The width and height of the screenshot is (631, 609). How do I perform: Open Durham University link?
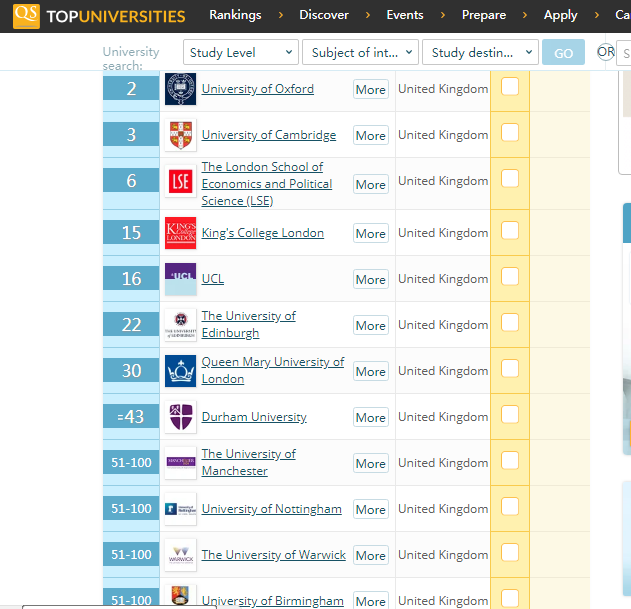point(254,417)
